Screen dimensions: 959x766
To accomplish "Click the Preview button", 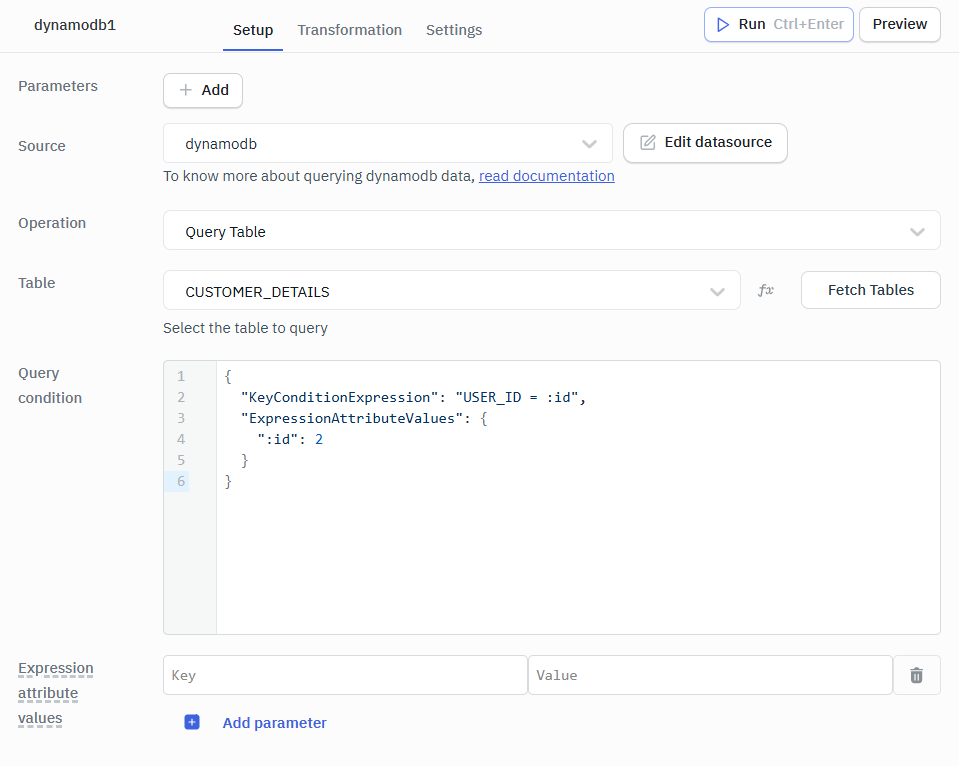I will coord(900,24).
